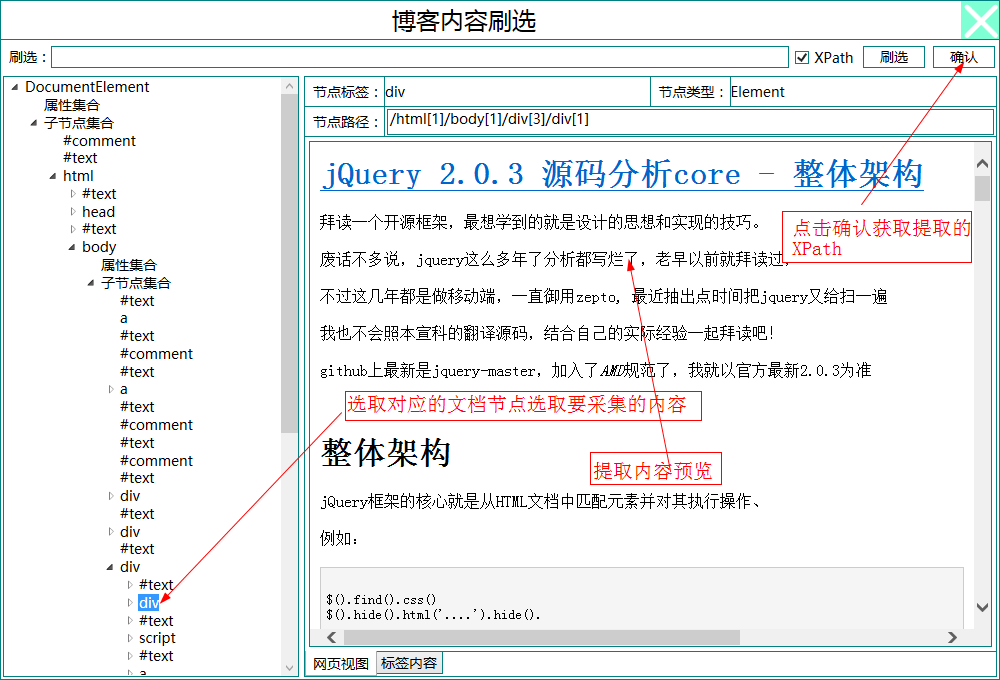The image size is (1000, 680).
Task: Click the code line $().hide().html('....').hide().
Action: coord(433,615)
